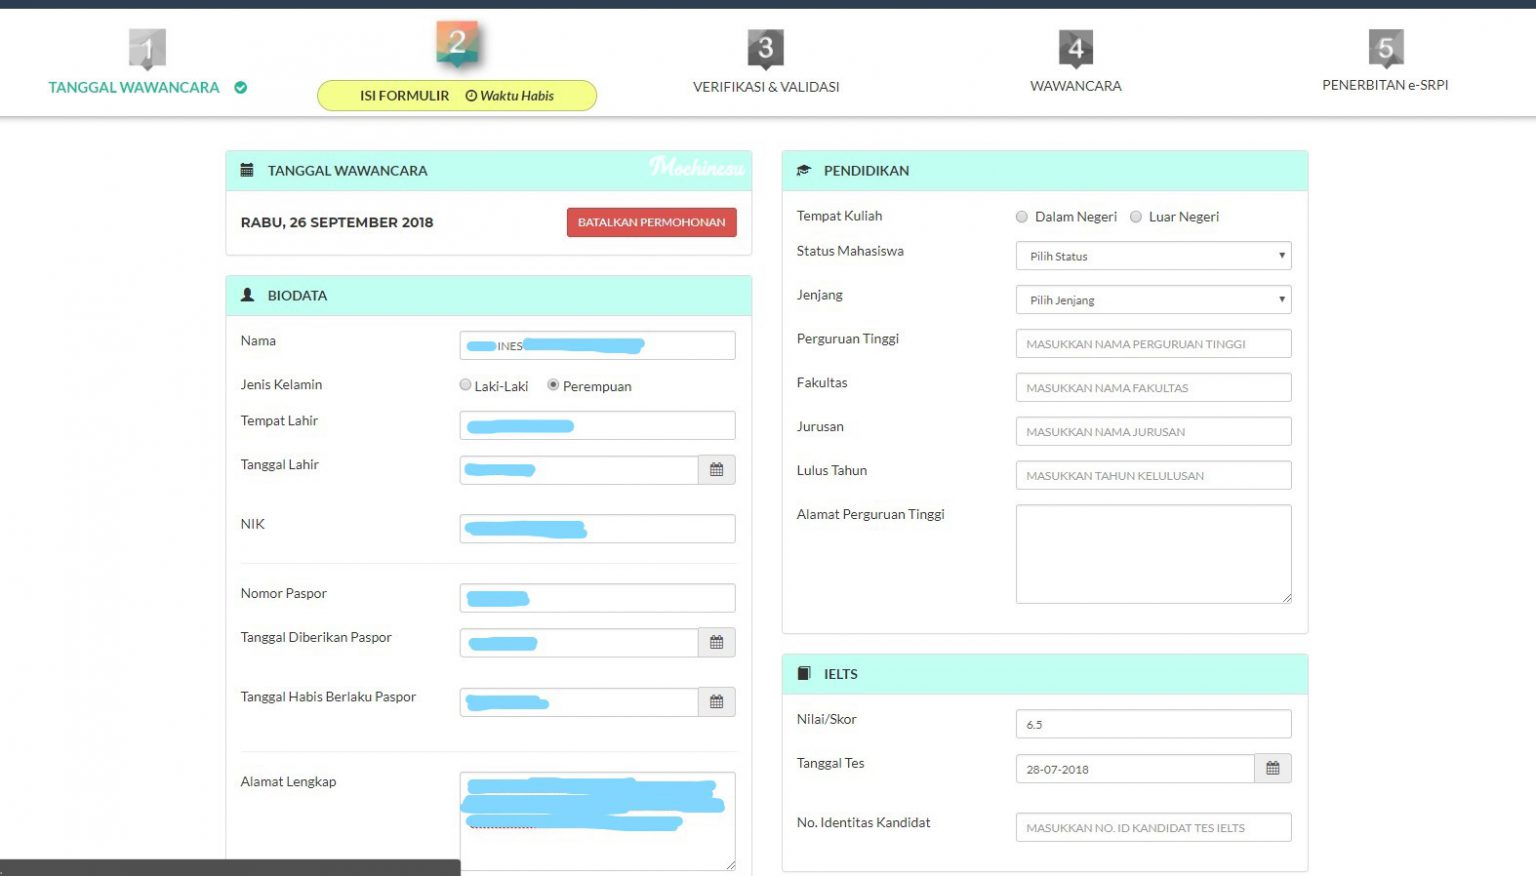Click the Alamat Perguruan Tinggi text area

coord(1153,554)
